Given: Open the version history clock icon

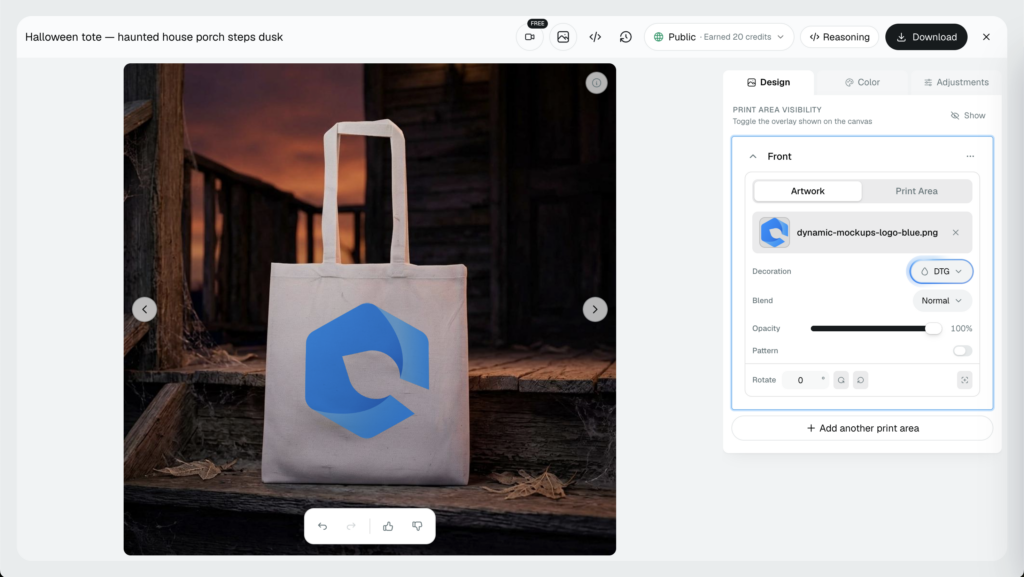Looking at the screenshot, I should point(626,37).
